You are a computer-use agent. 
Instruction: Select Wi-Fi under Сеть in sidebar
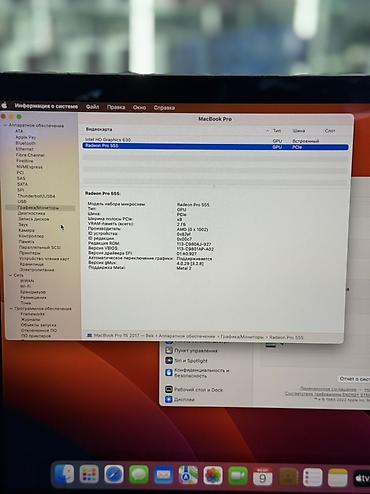pos(26,286)
